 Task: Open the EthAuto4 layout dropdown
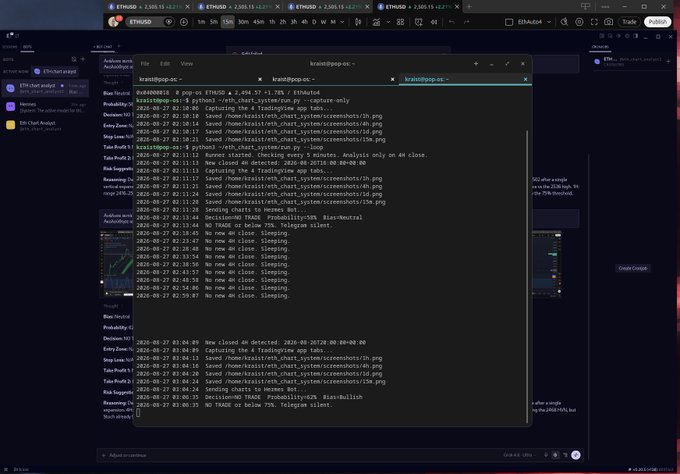coord(534,22)
